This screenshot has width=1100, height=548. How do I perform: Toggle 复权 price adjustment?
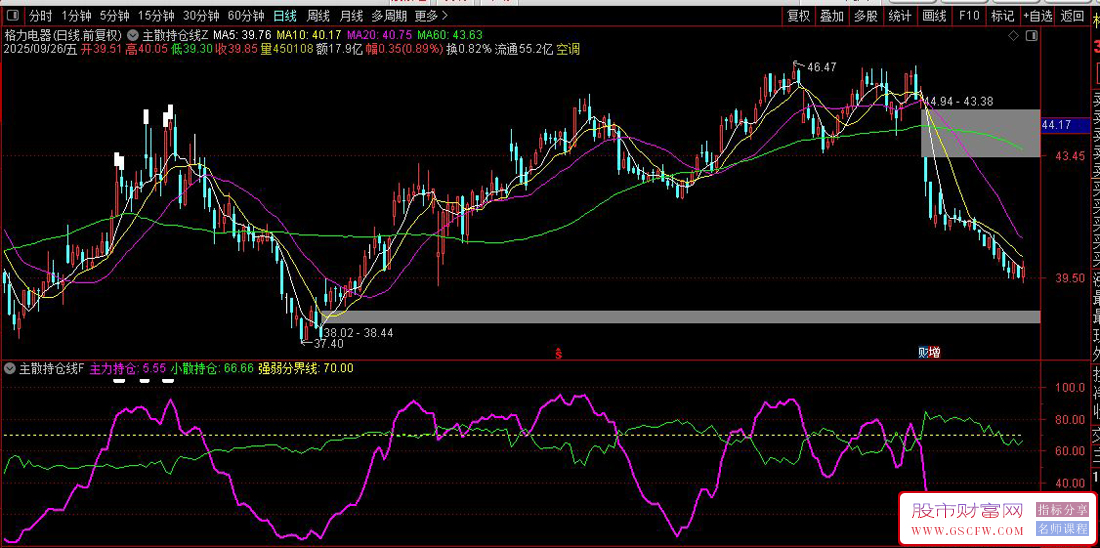click(x=798, y=16)
